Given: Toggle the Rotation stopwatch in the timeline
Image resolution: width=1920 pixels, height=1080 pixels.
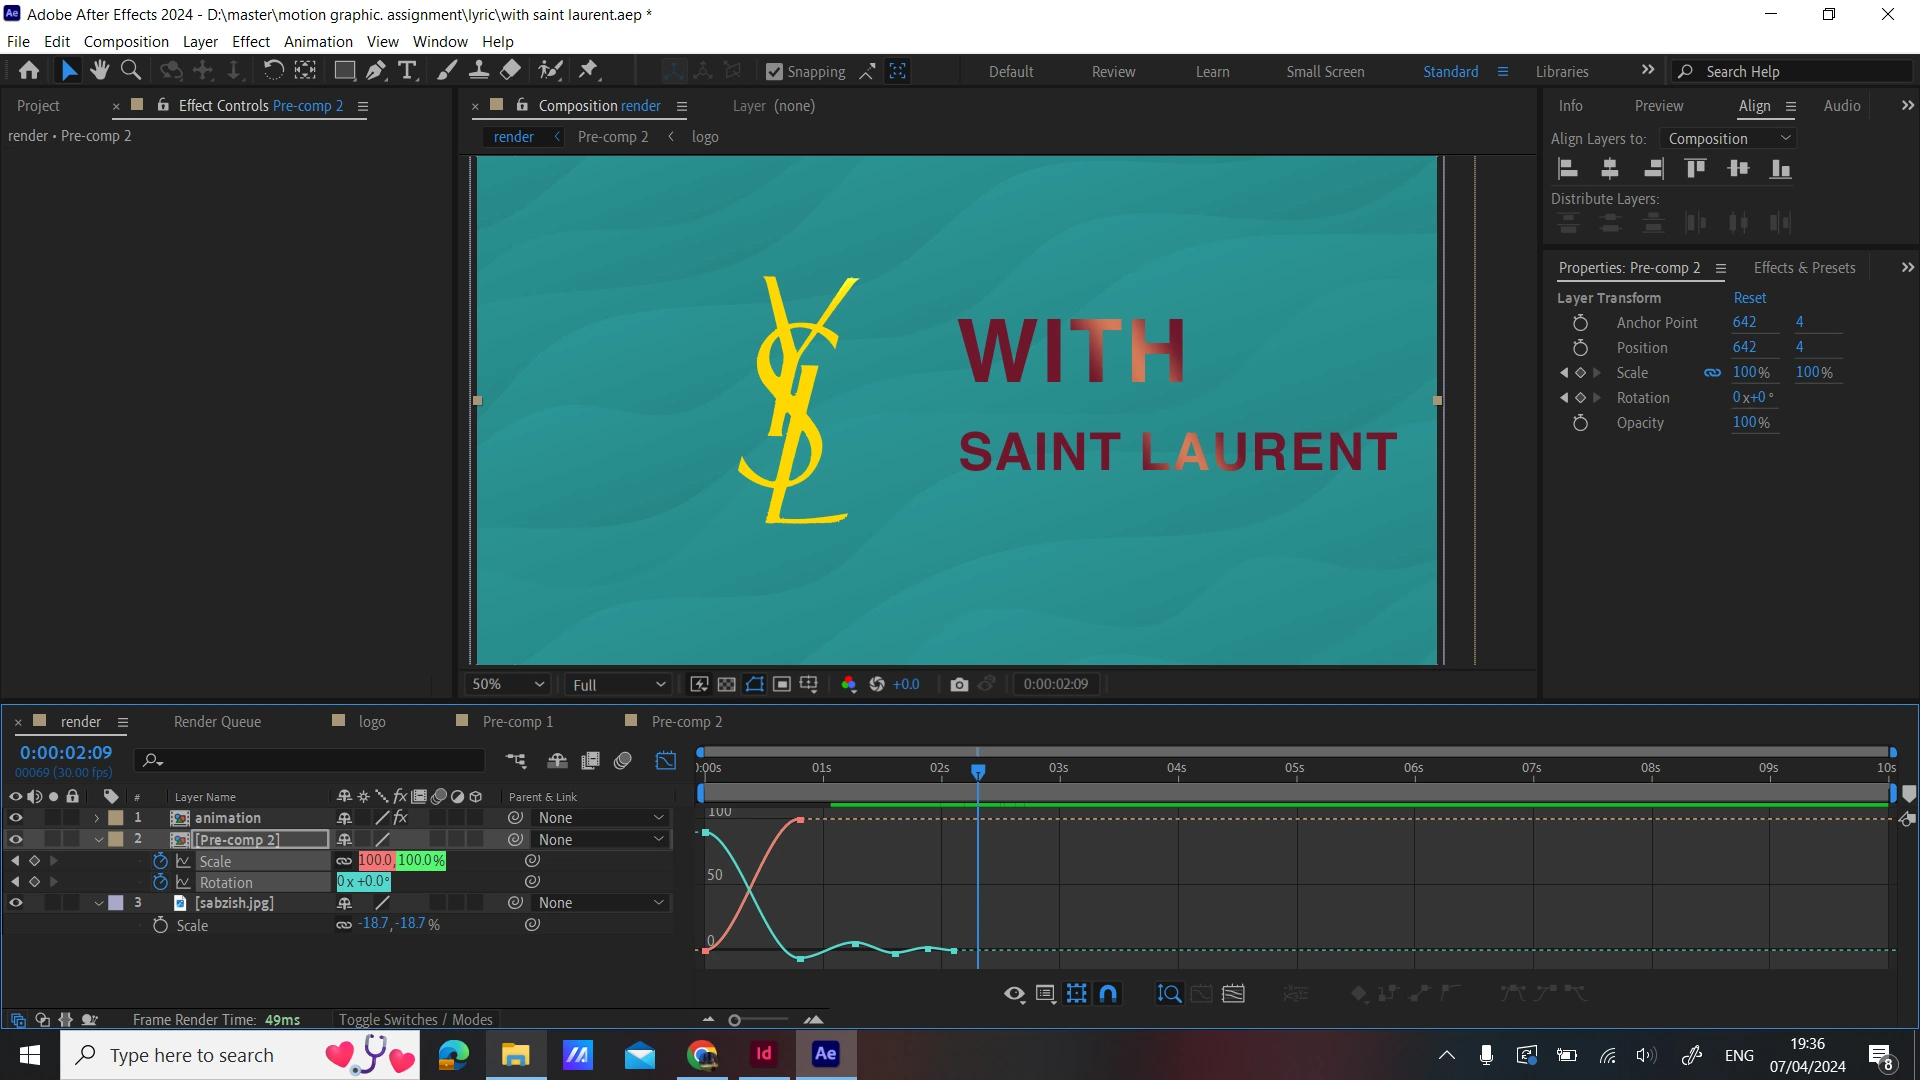Looking at the screenshot, I should [160, 882].
